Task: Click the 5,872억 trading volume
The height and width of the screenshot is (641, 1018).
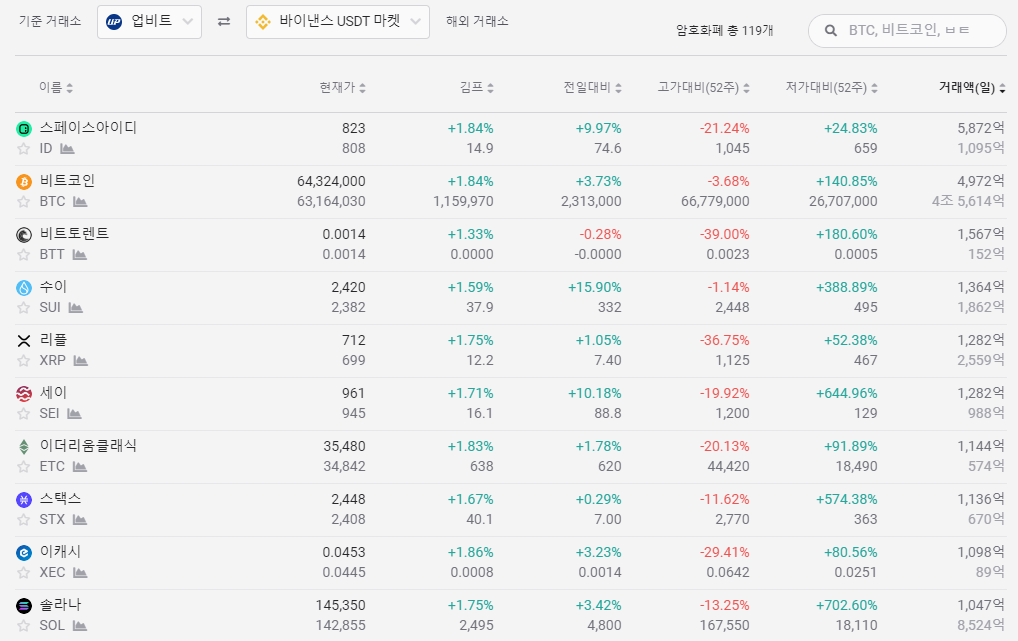Action: (x=981, y=128)
